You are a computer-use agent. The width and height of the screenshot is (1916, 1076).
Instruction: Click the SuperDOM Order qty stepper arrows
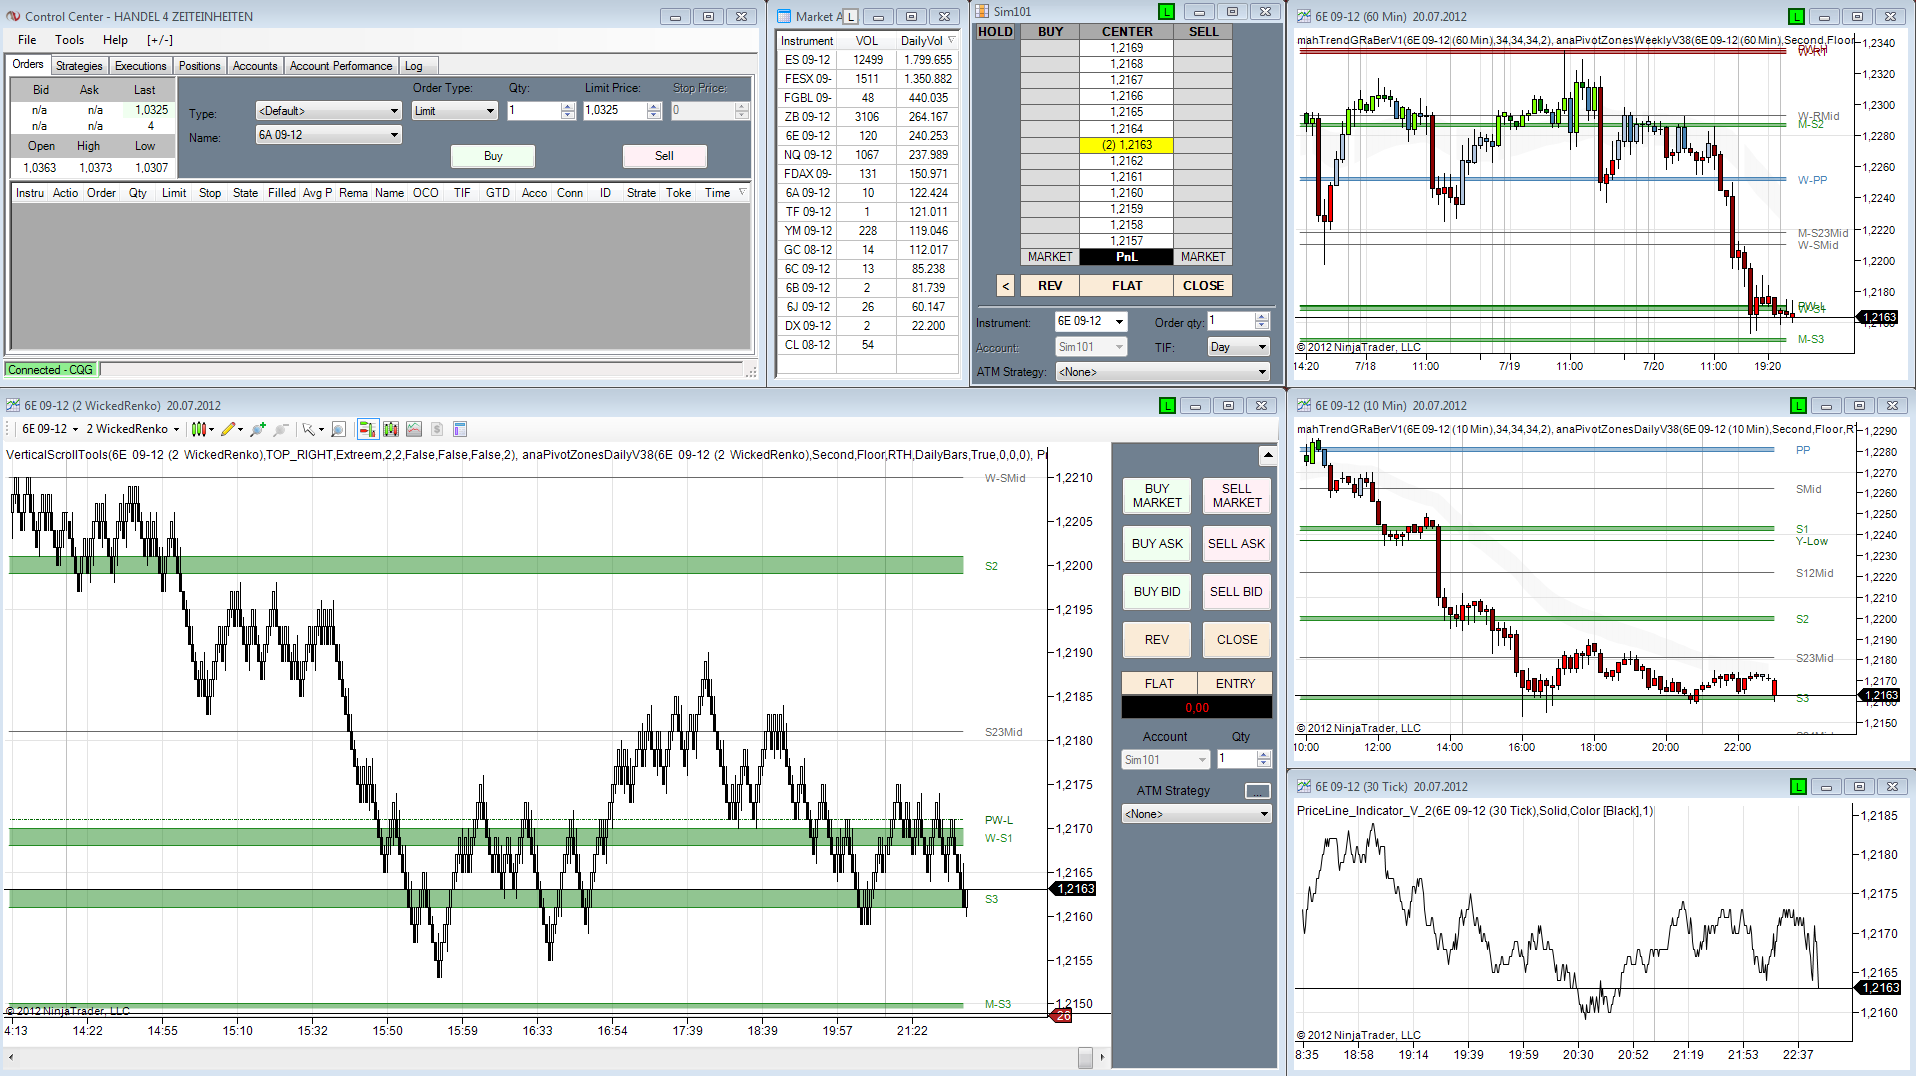1262,321
